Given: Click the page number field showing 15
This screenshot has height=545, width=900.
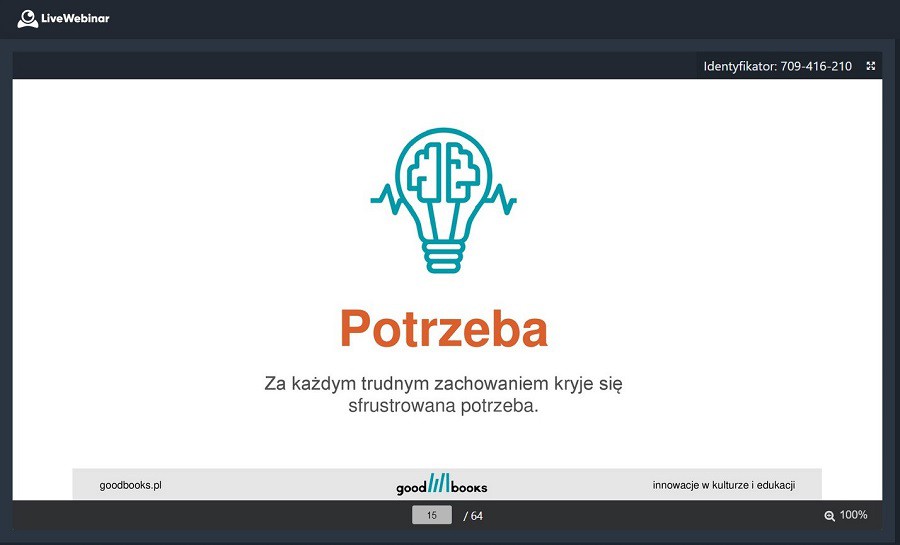Looking at the screenshot, I should pyautogui.click(x=432, y=515).
